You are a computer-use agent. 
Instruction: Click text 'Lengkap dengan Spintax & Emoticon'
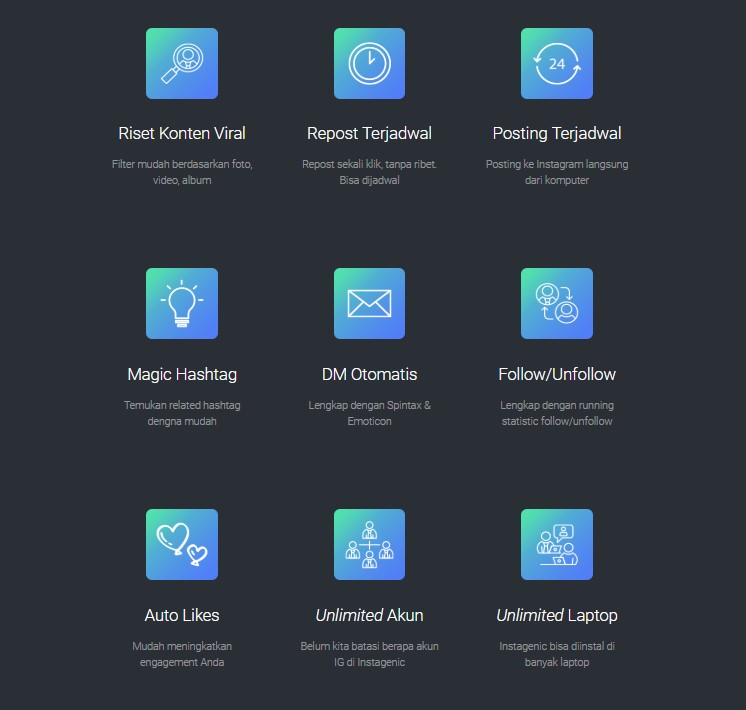[x=369, y=413]
